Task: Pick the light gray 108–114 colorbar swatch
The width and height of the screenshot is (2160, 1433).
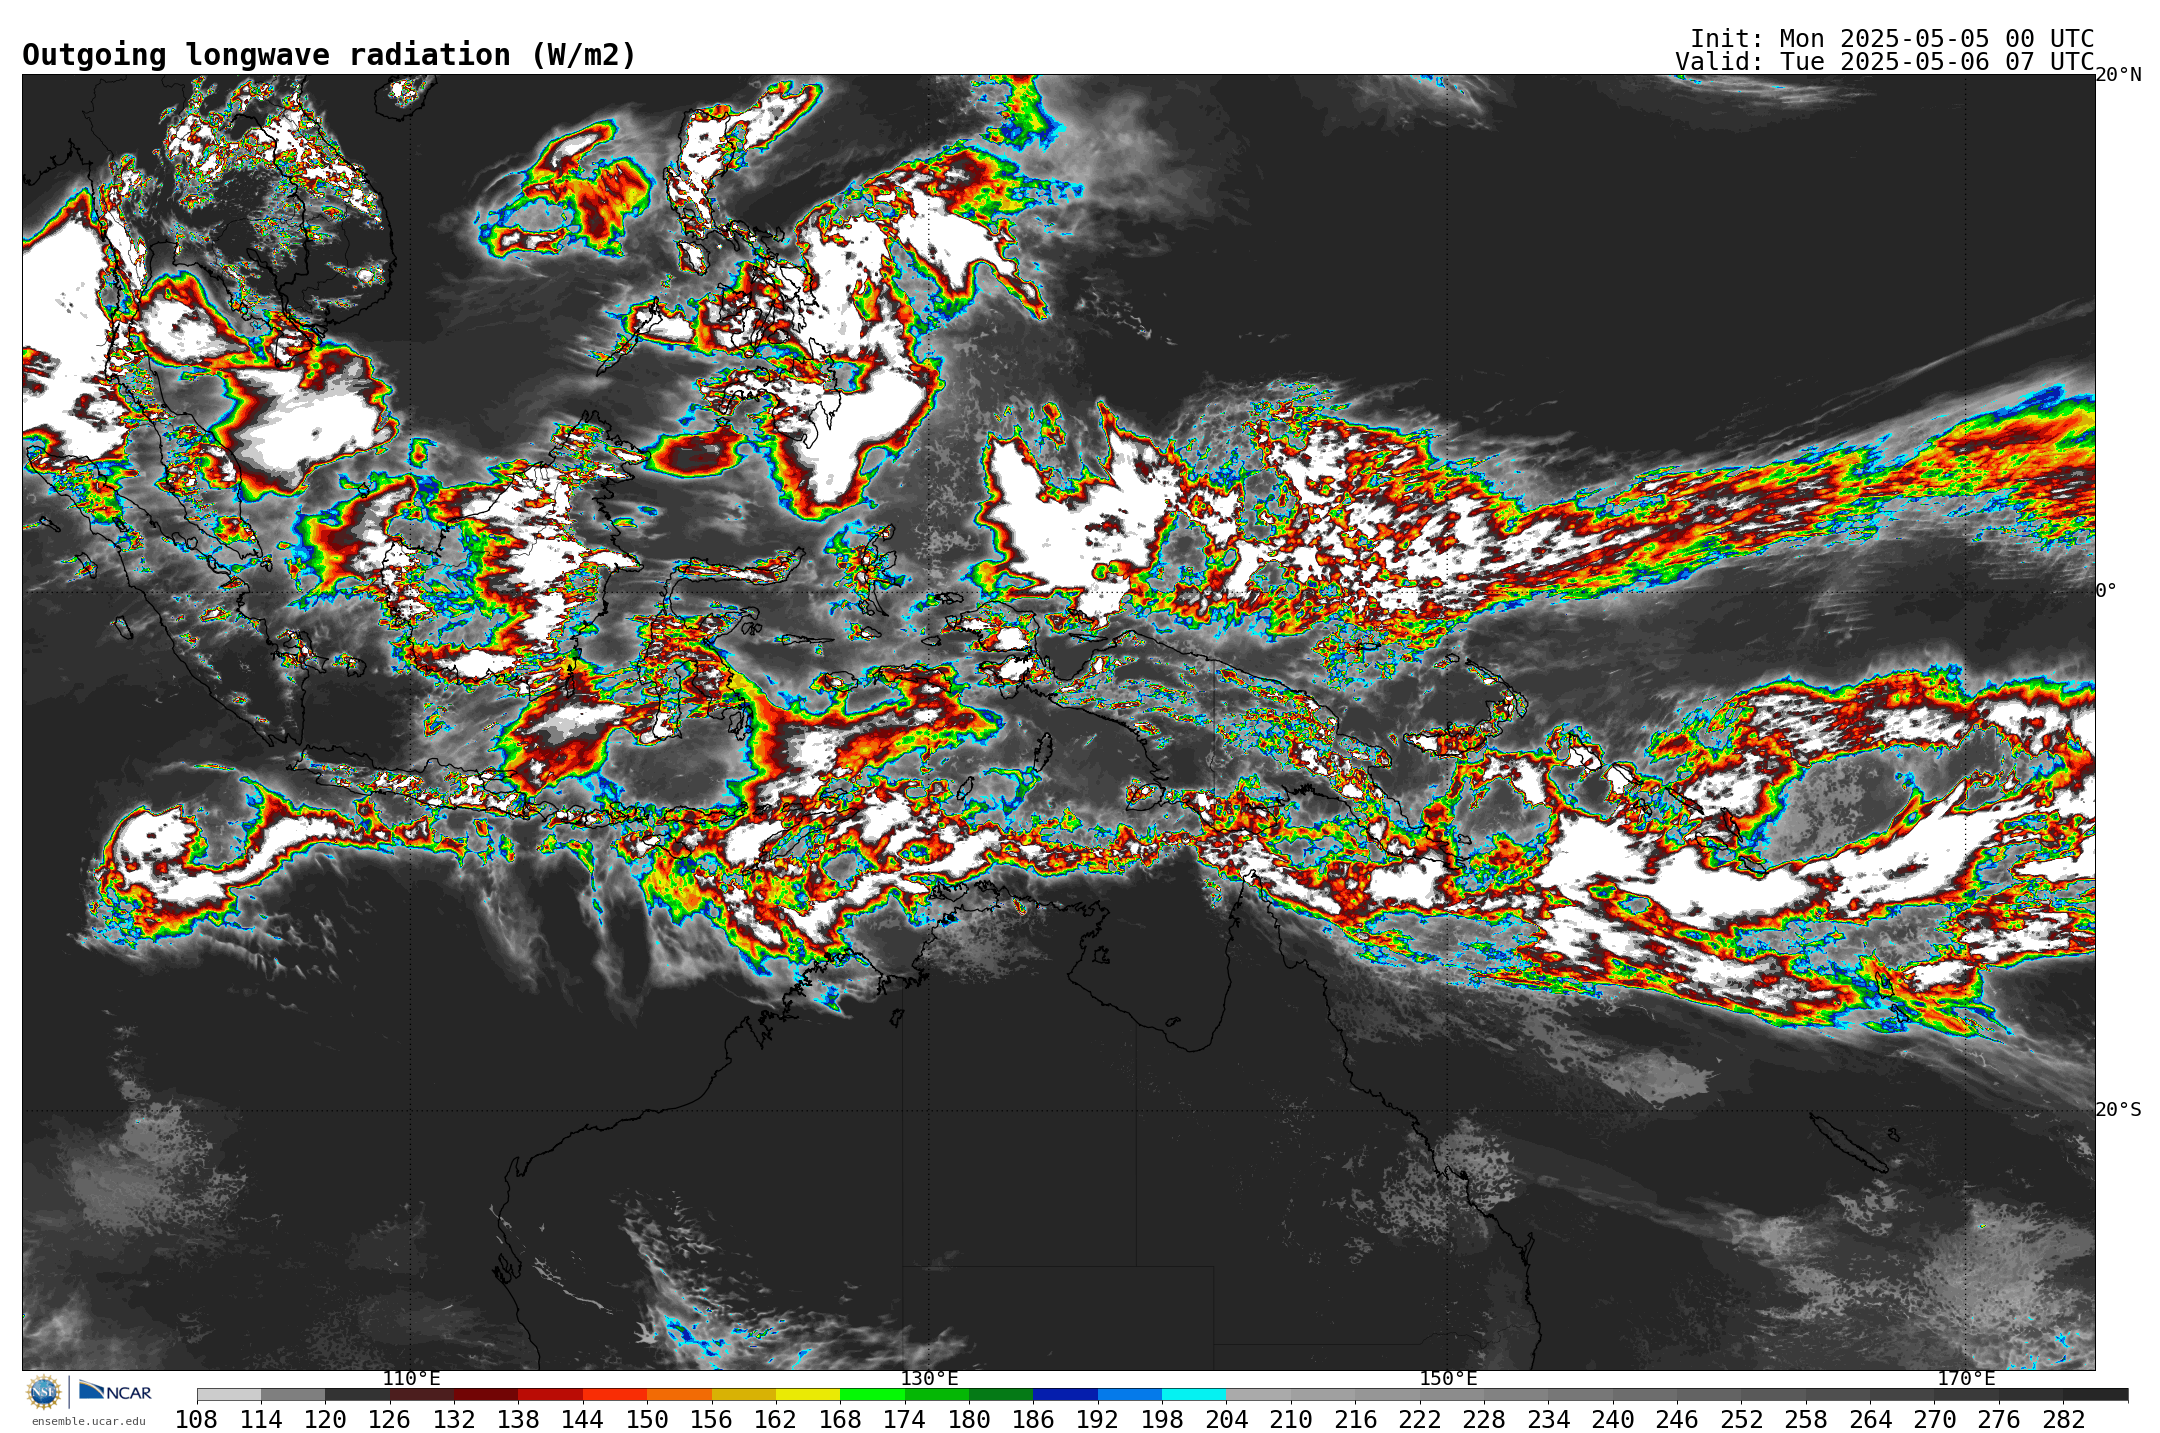Action: point(229,1395)
